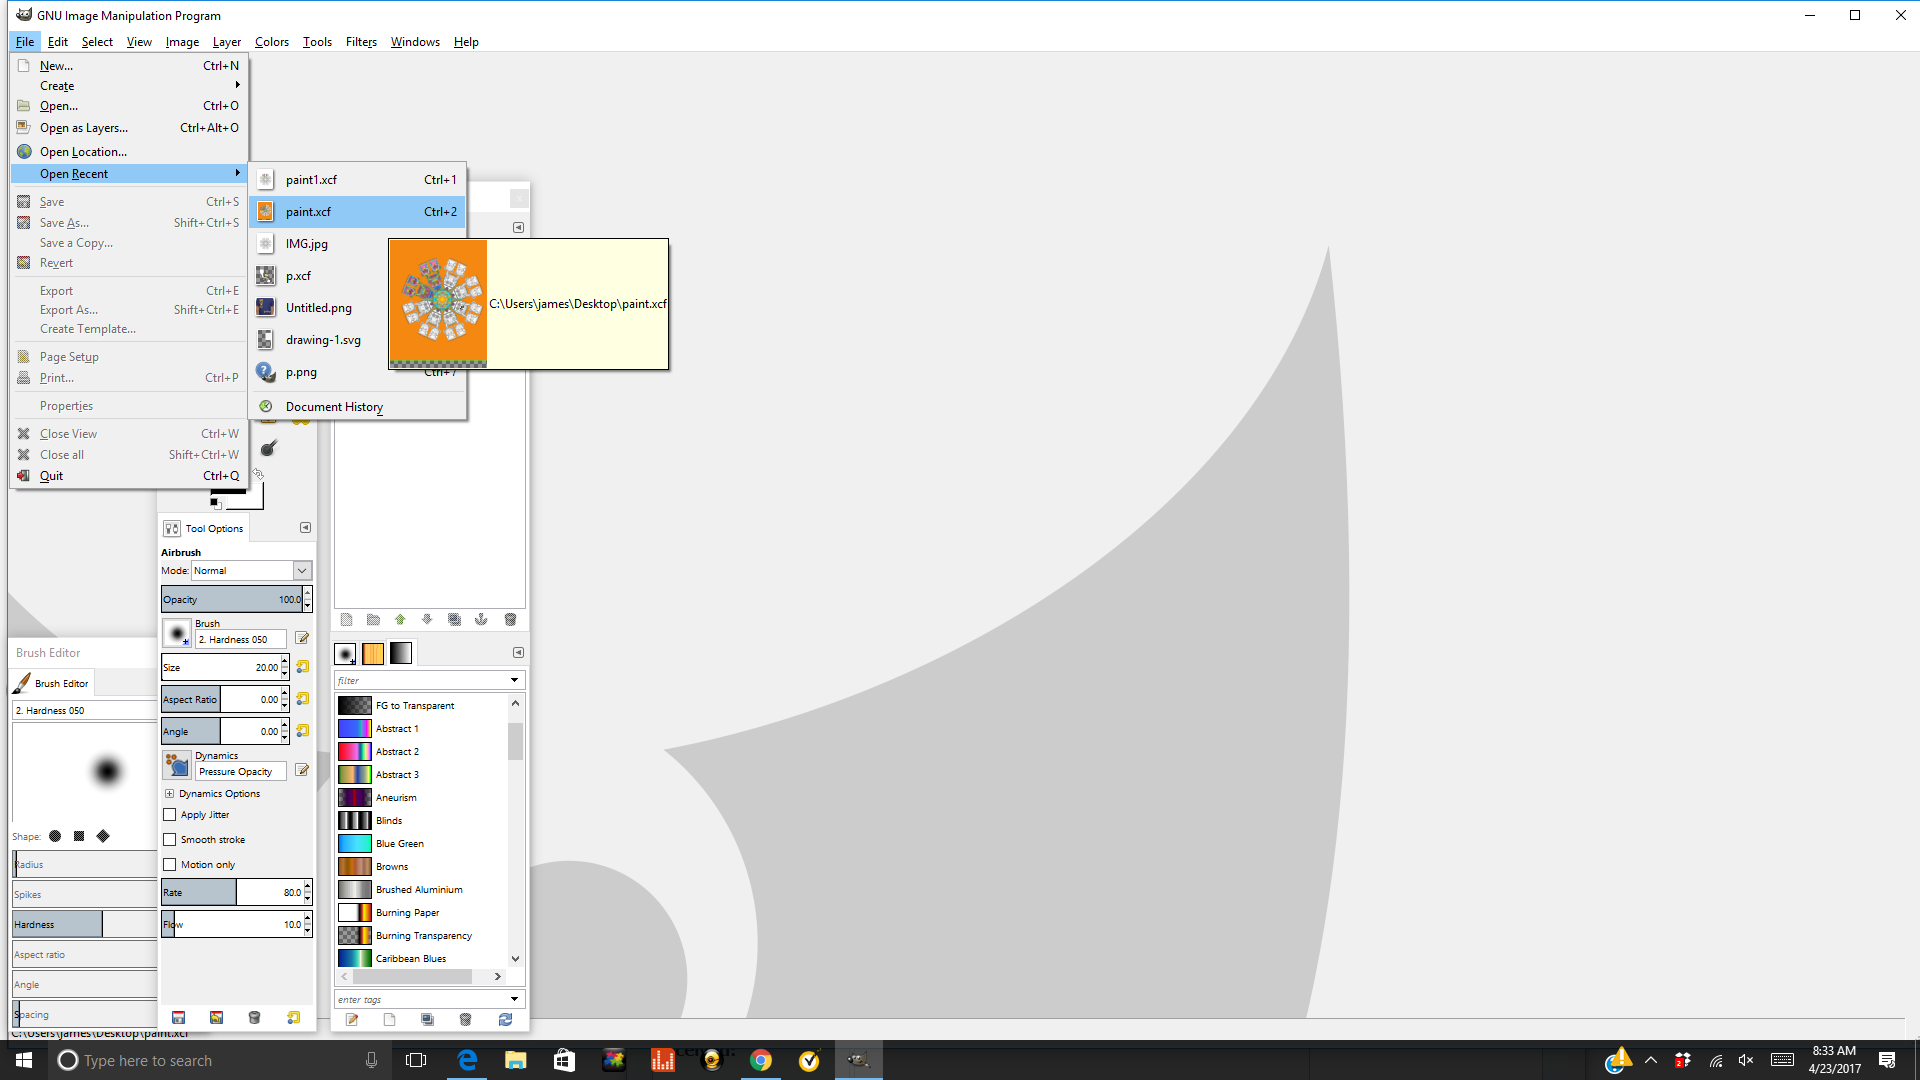Enable Motion only checkbox
Screen dimensions: 1920x1080
pyautogui.click(x=170, y=865)
